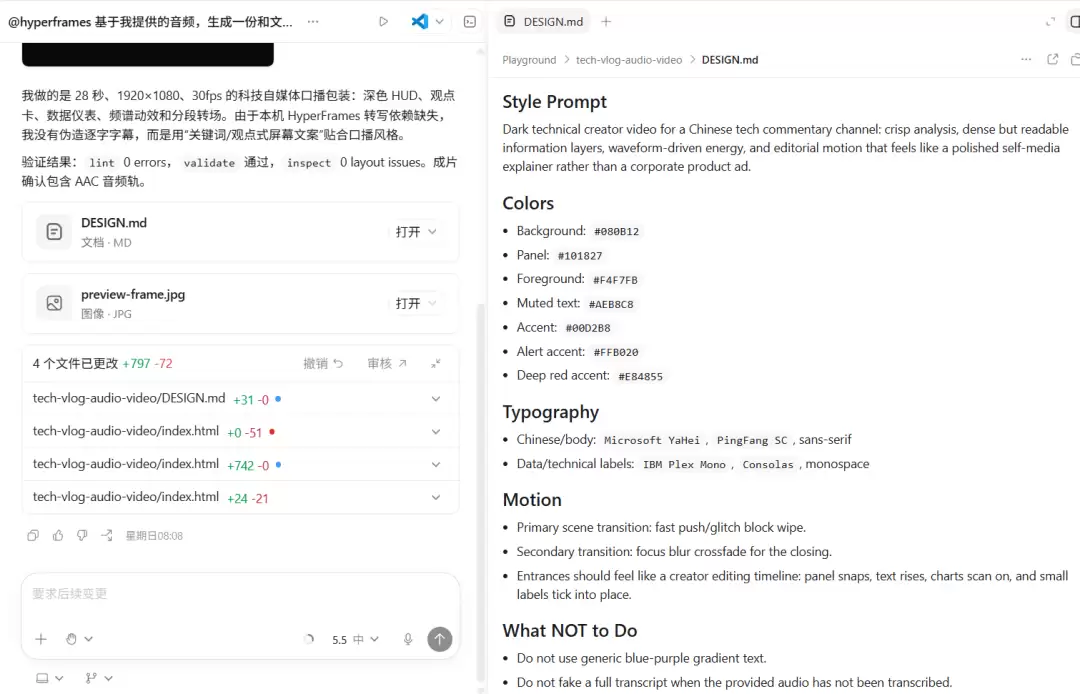Click the play icon in the chat header

point(383,21)
